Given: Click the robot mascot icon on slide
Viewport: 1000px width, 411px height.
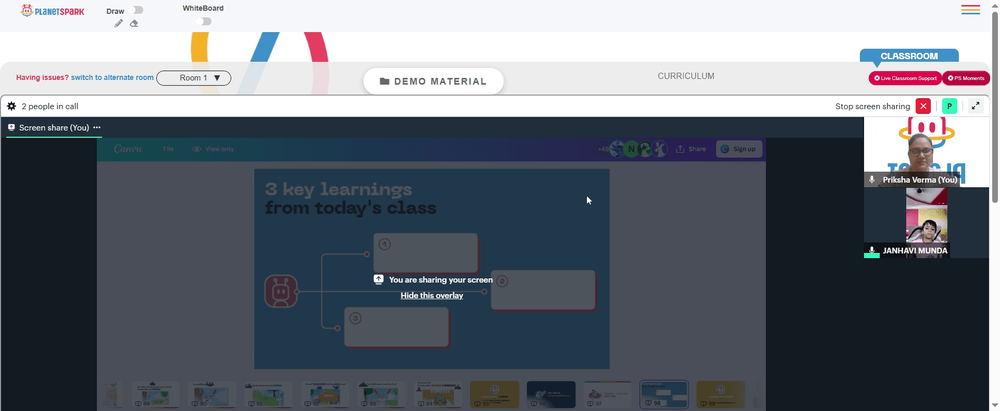Looking at the screenshot, I should click(x=281, y=292).
